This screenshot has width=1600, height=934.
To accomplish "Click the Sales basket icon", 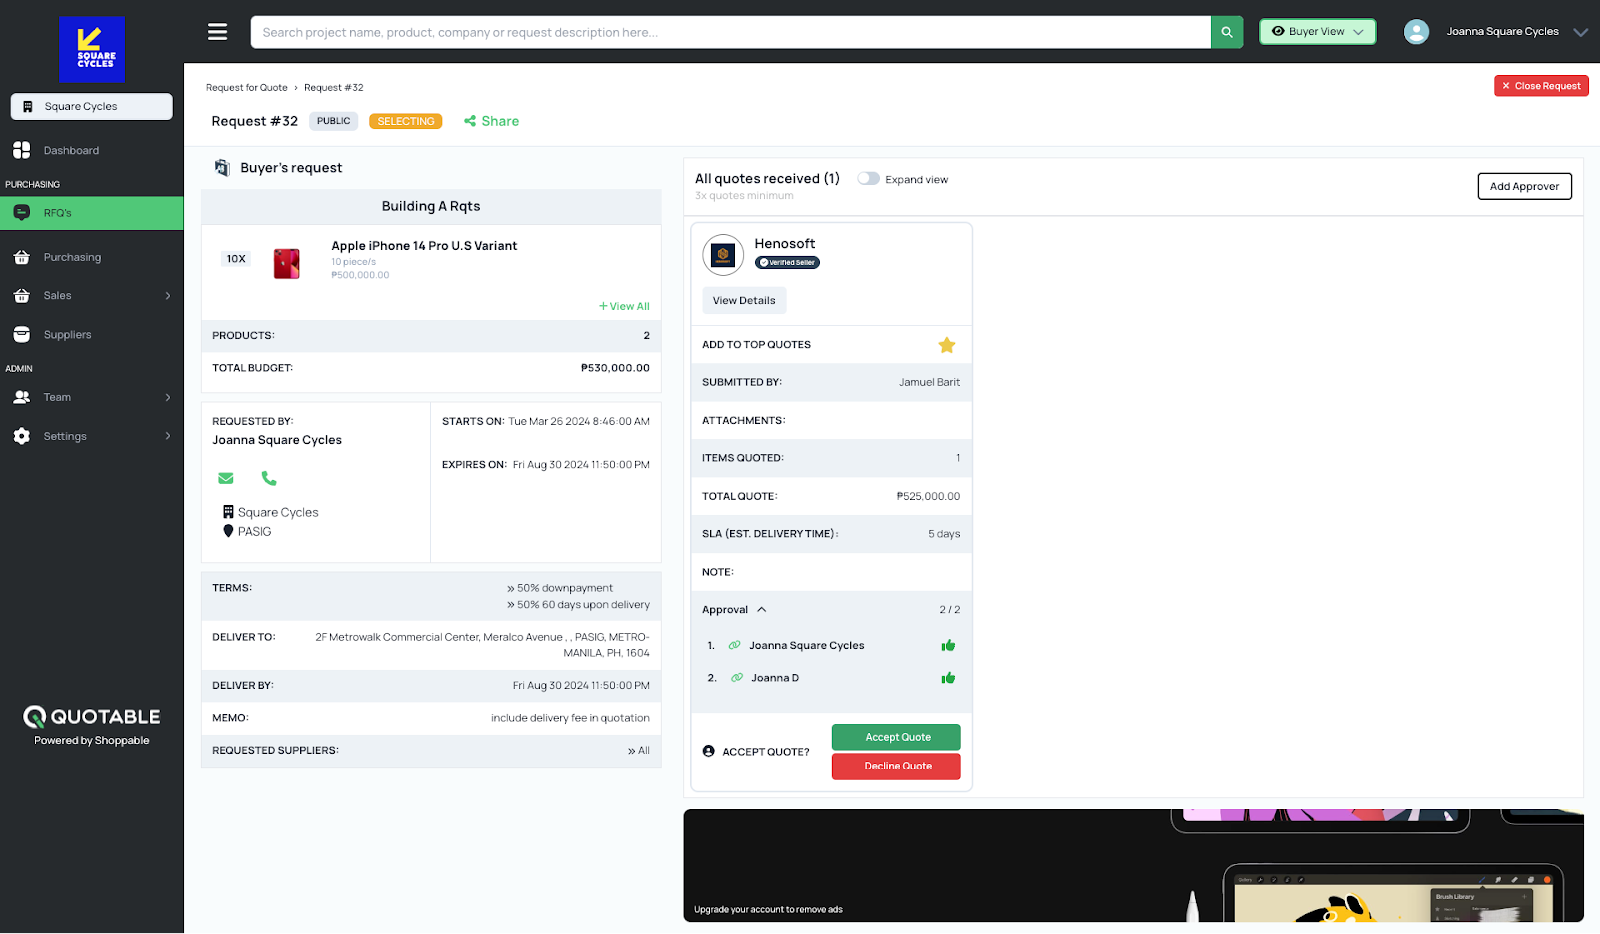I will [22, 296].
